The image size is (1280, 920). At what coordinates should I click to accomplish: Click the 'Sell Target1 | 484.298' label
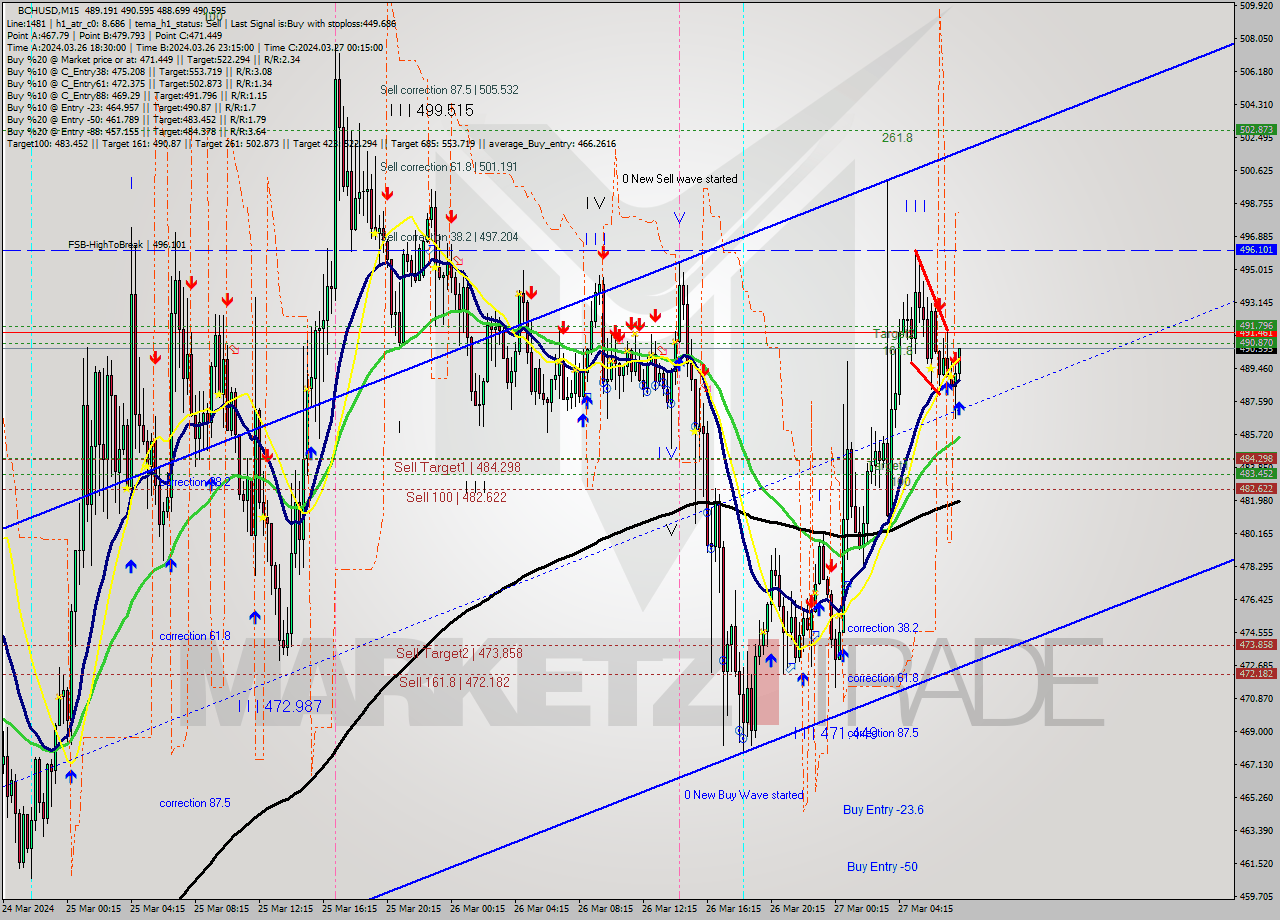[457, 467]
